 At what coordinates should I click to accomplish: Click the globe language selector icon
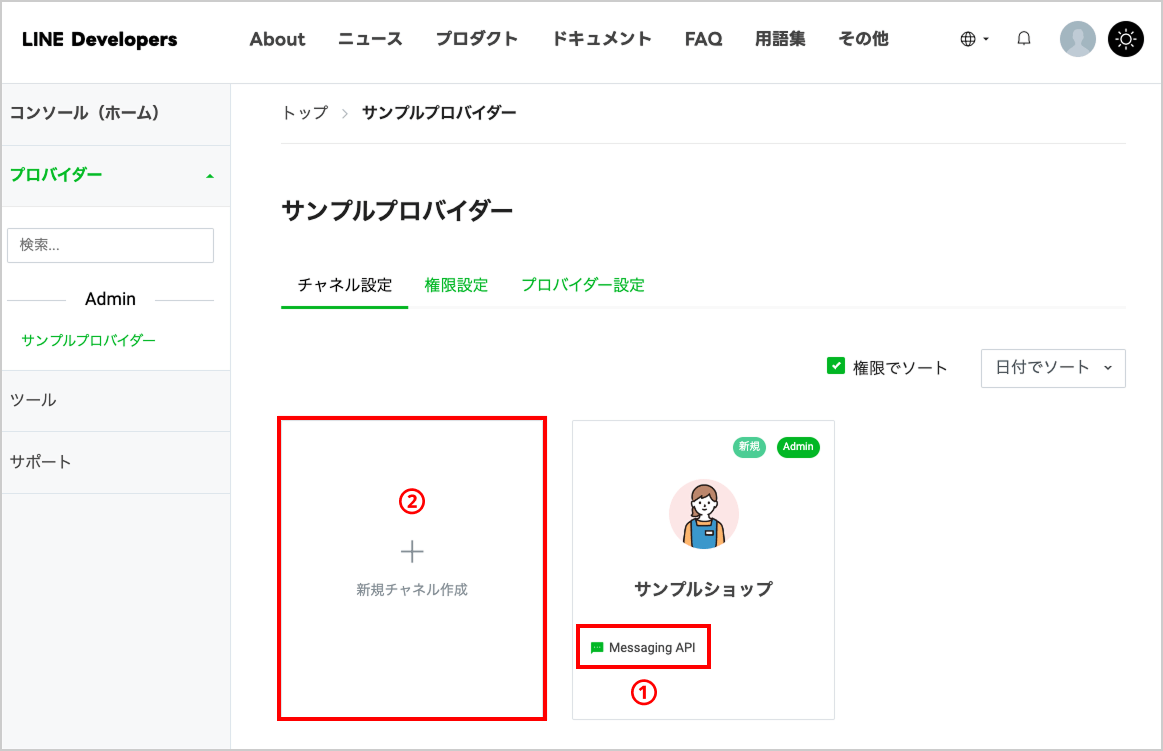click(967, 39)
